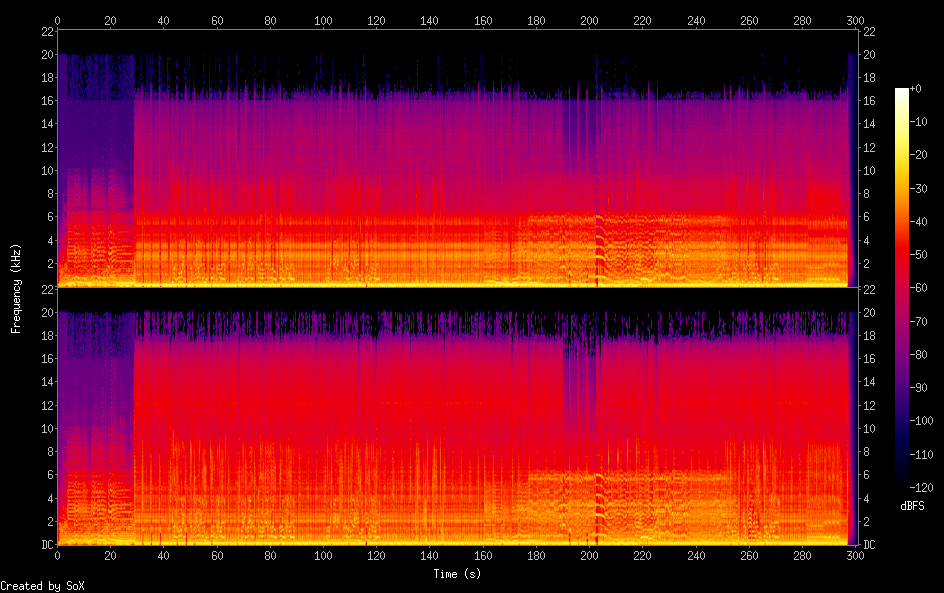Click the 22 kHz label at the top-left axis
This screenshot has width=944, height=593.
point(46,31)
